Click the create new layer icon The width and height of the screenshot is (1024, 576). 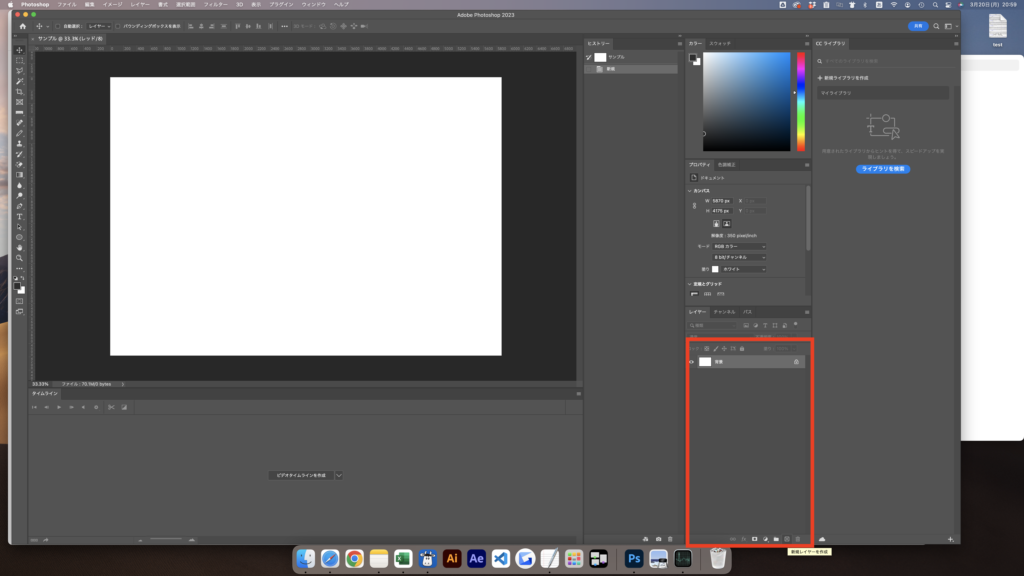click(x=787, y=539)
